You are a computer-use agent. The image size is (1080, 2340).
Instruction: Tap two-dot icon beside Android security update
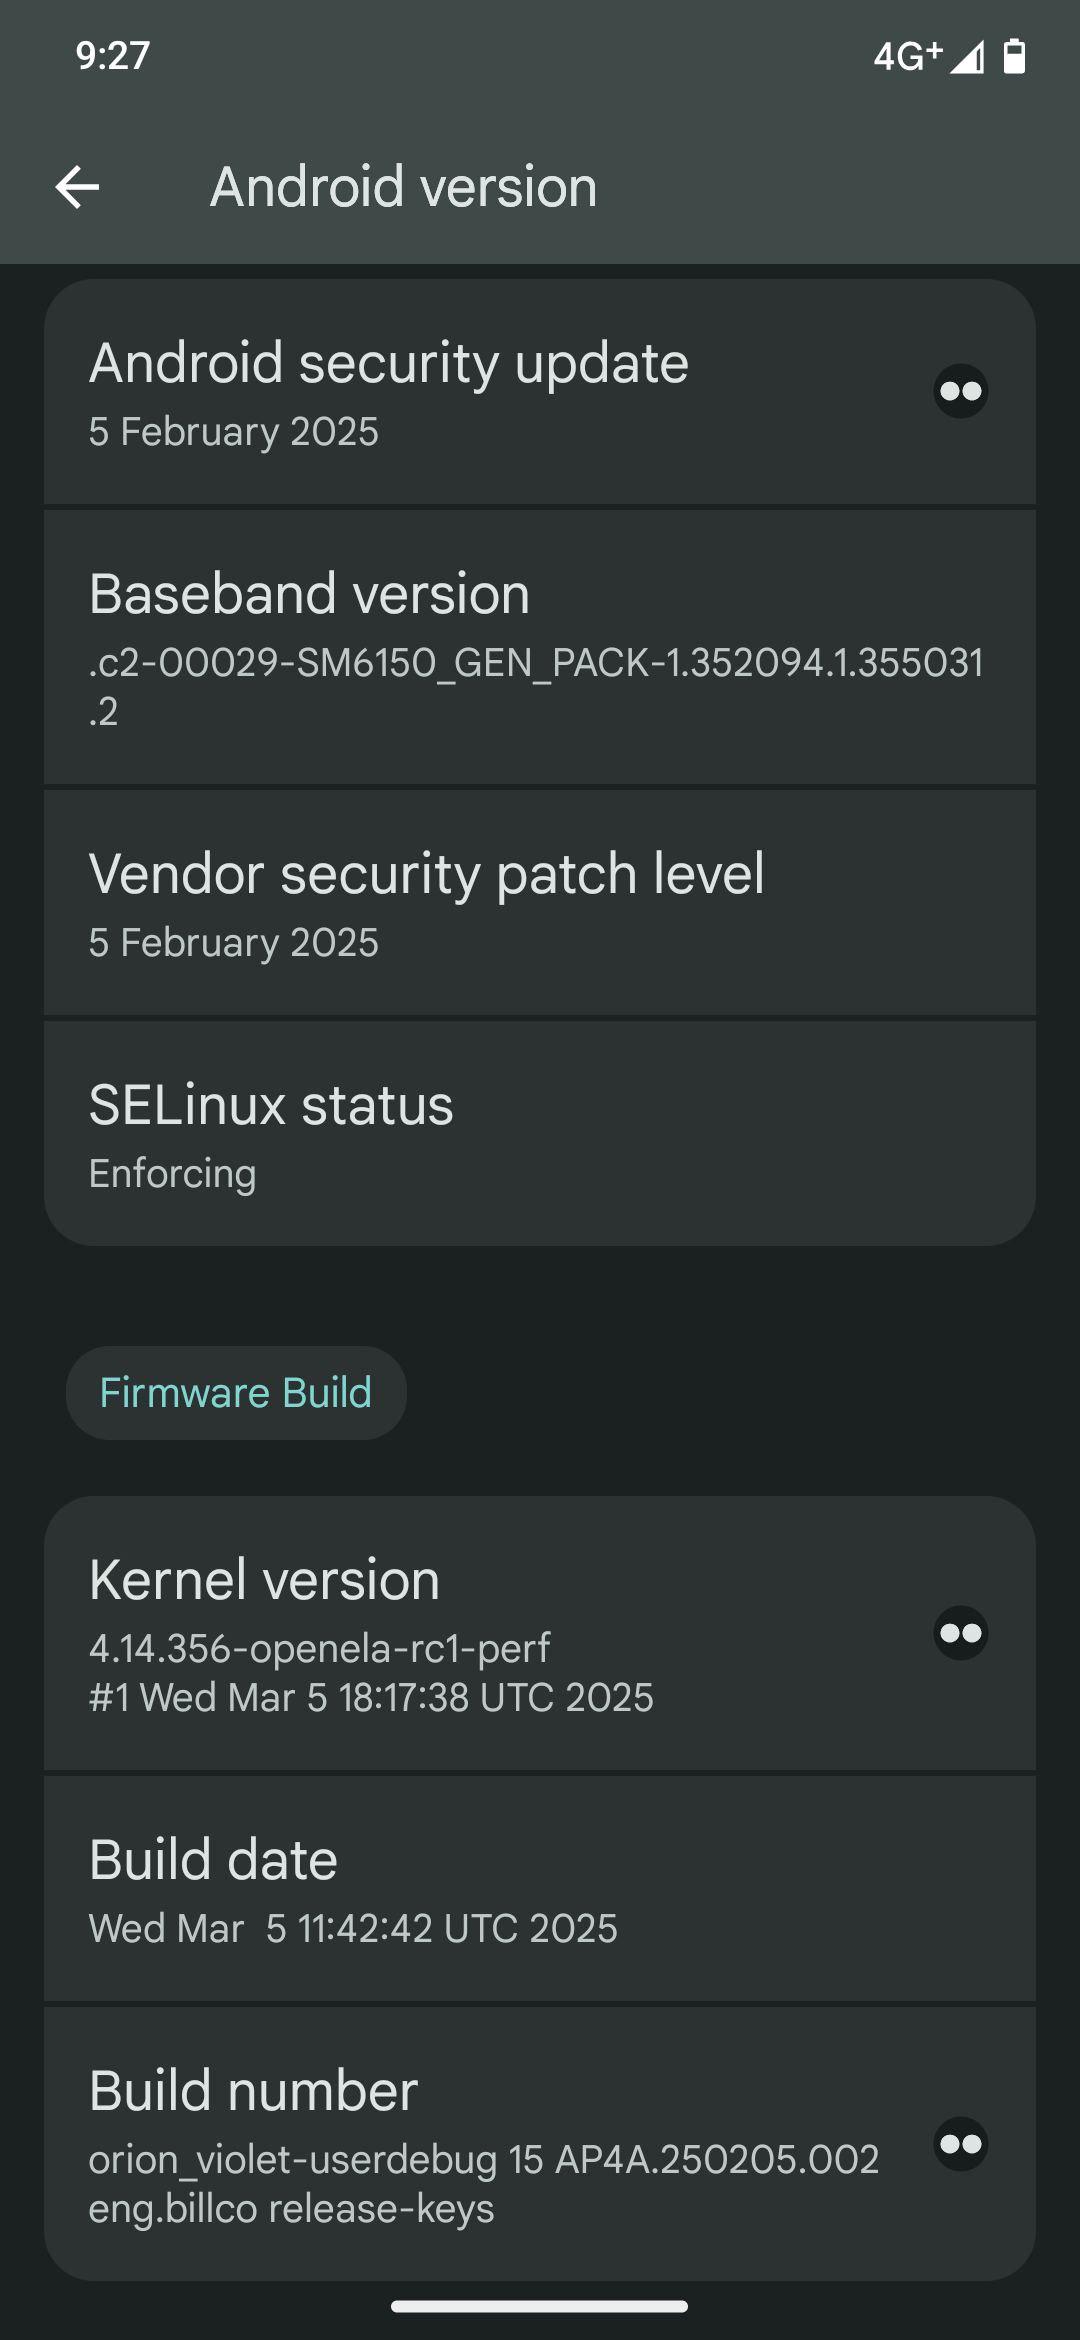point(961,391)
